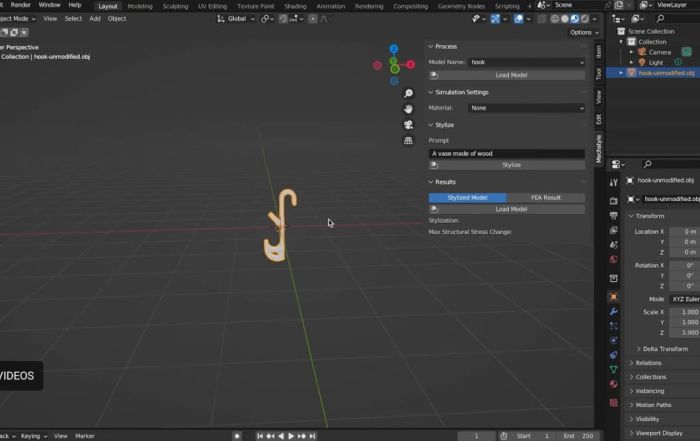Screen dimensions: 700x441
Task: Click the Stylize button
Action: tap(511, 165)
